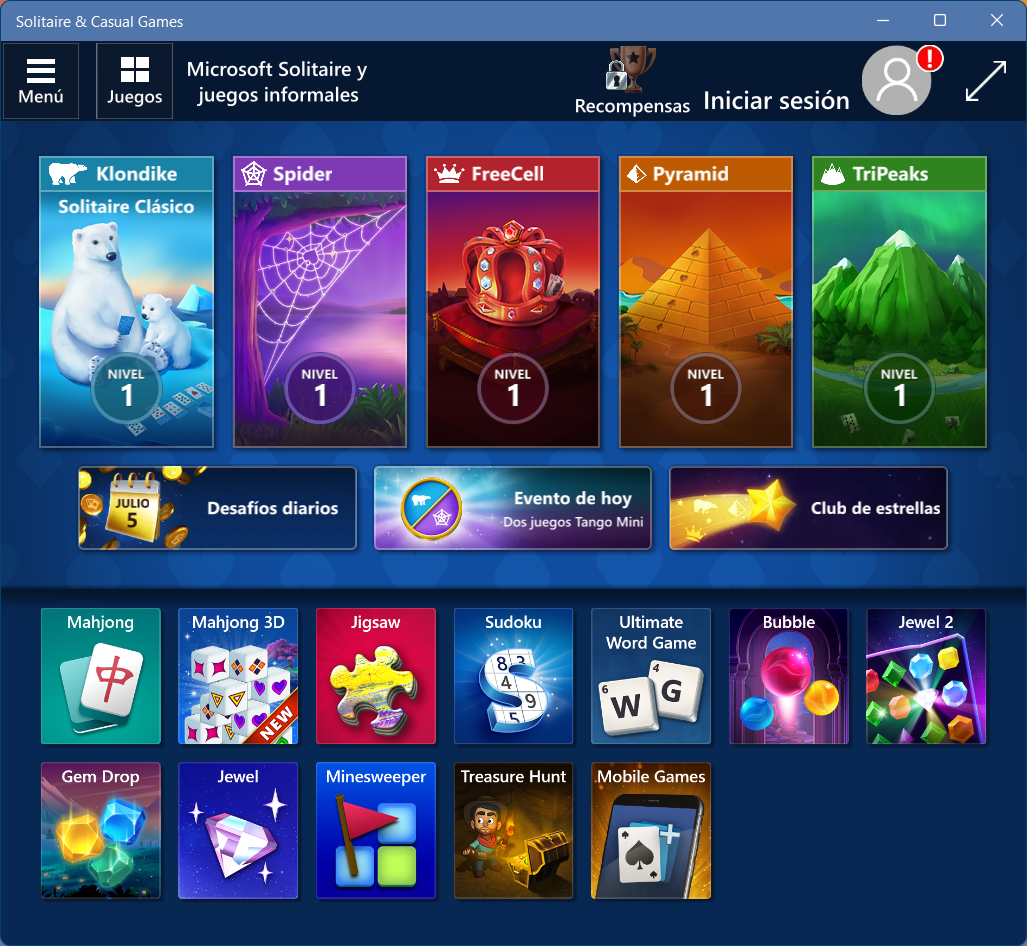Viewport: 1027px width, 946px height.
Task: Select the Spider solitaire card
Action: 320,301
